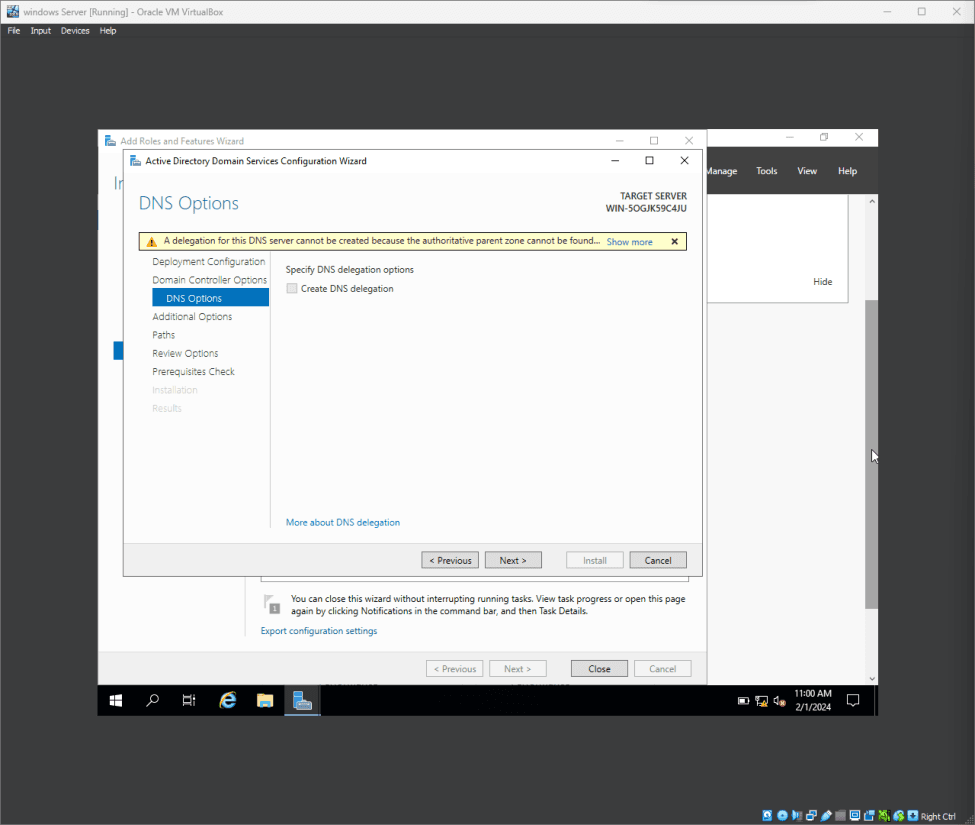
Task: Click Hide in the Server Manager panel
Action: tap(822, 282)
